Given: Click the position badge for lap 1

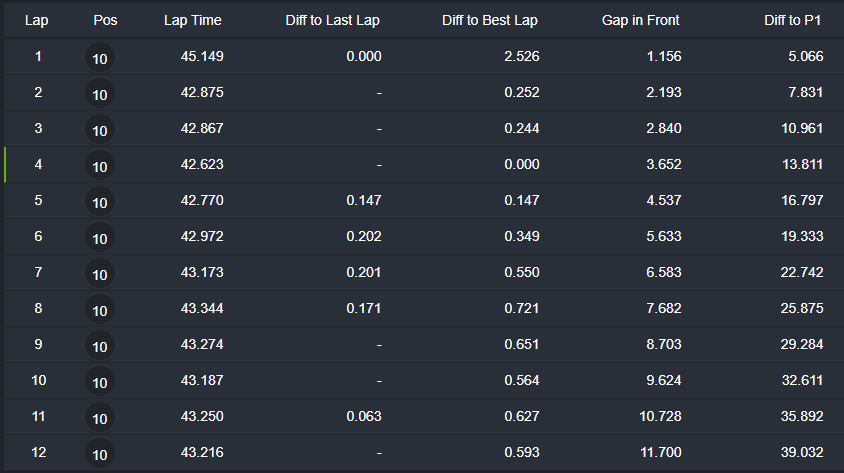Looking at the screenshot, I should (100, 58).
